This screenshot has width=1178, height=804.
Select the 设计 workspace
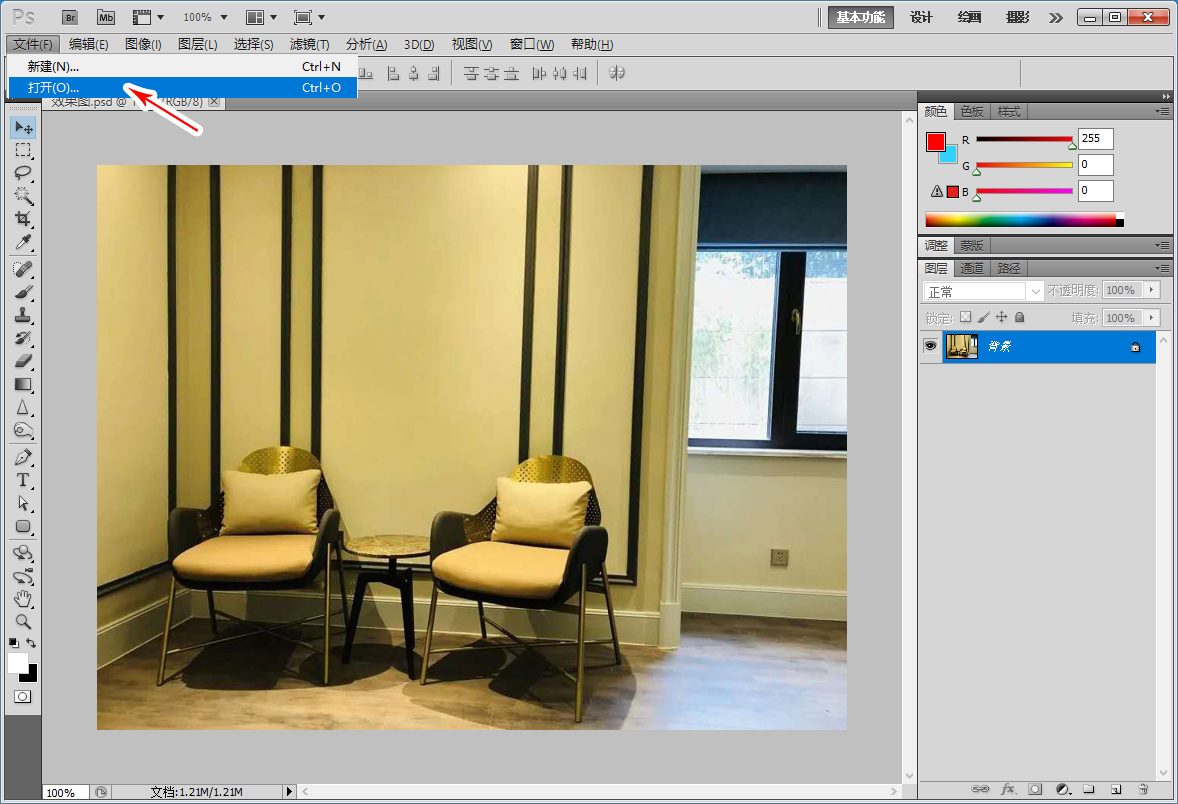921,17
